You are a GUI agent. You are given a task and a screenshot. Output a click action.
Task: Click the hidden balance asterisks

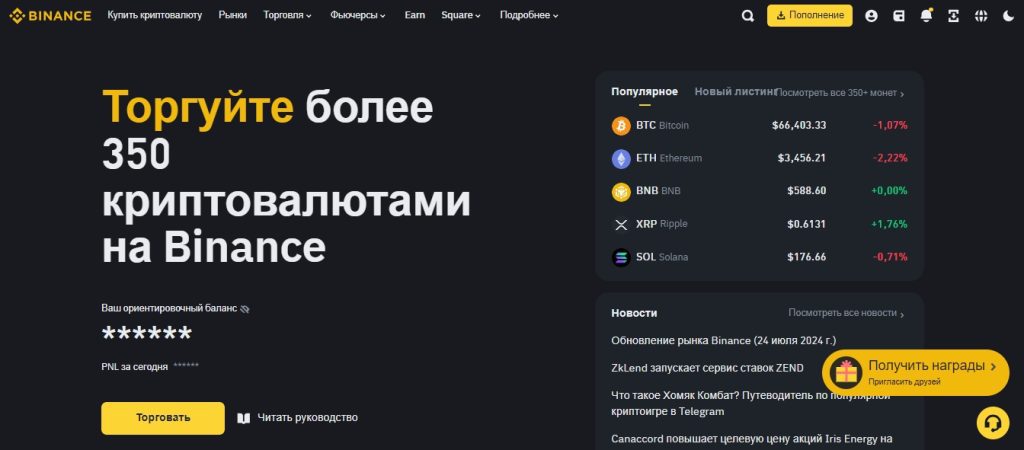pos(147,334)
